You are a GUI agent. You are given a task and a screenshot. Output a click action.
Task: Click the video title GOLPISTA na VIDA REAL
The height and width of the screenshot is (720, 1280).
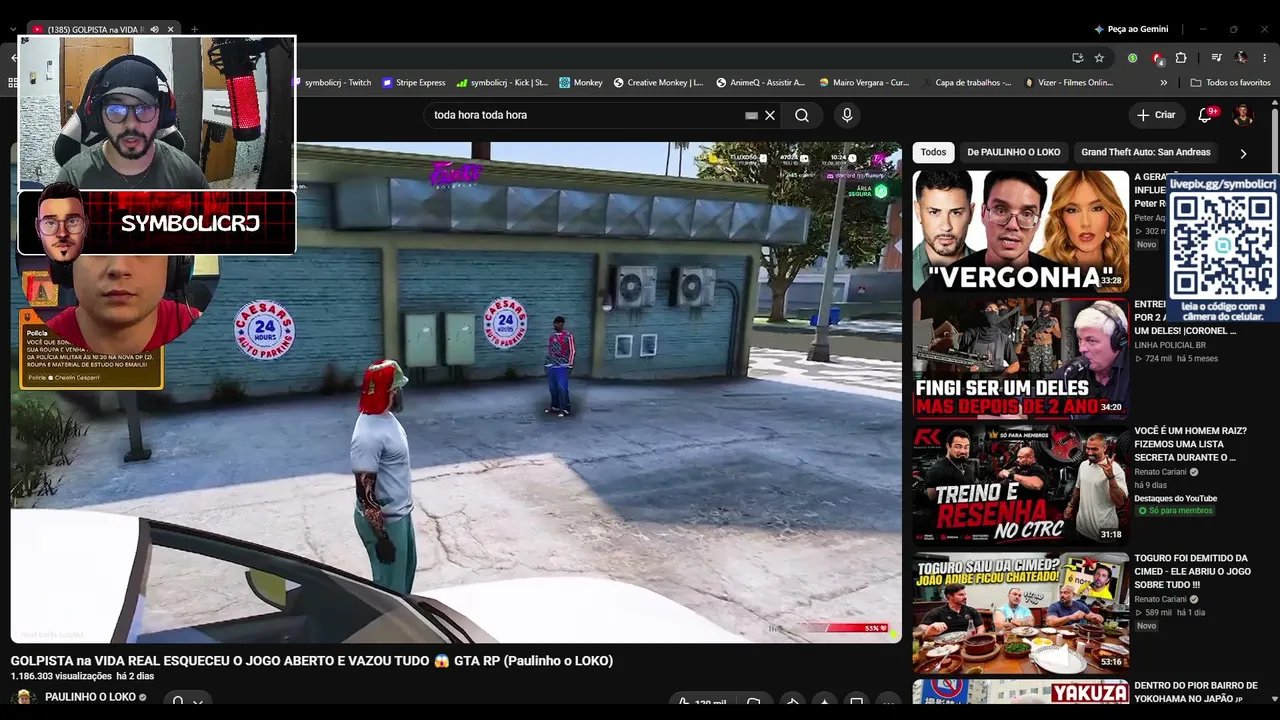pos(312,661)
